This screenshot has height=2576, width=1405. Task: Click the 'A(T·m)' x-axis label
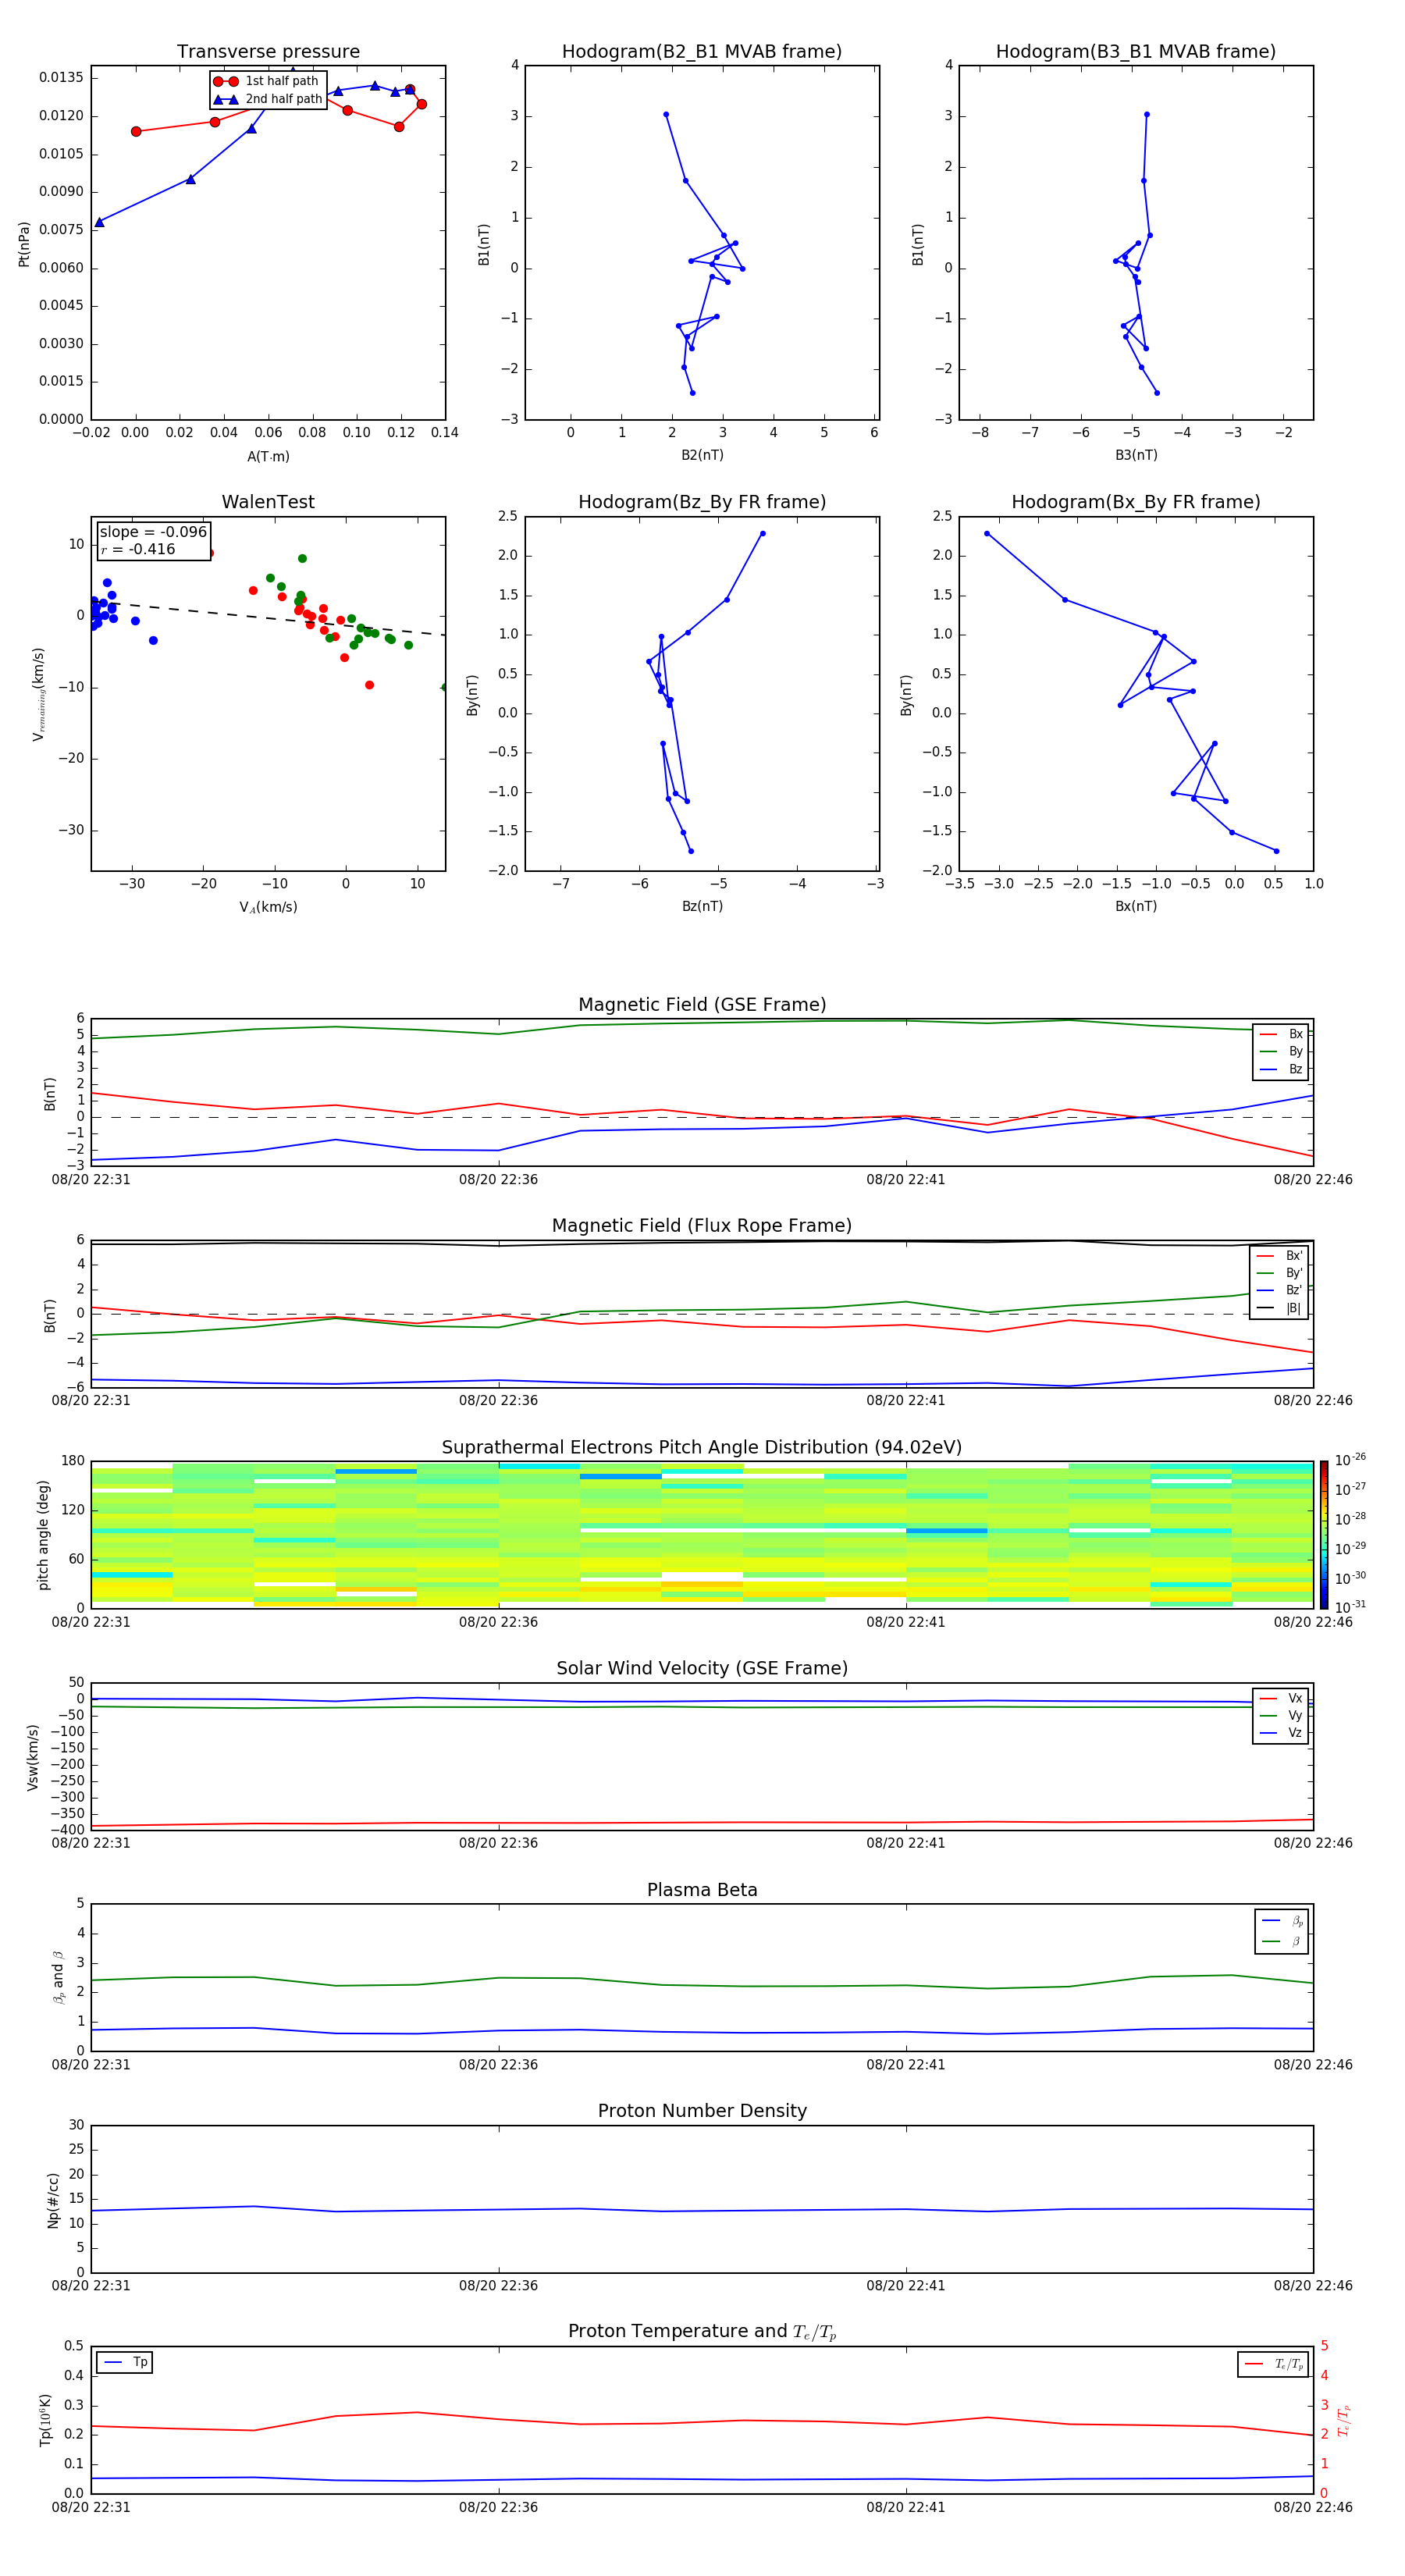268,457
